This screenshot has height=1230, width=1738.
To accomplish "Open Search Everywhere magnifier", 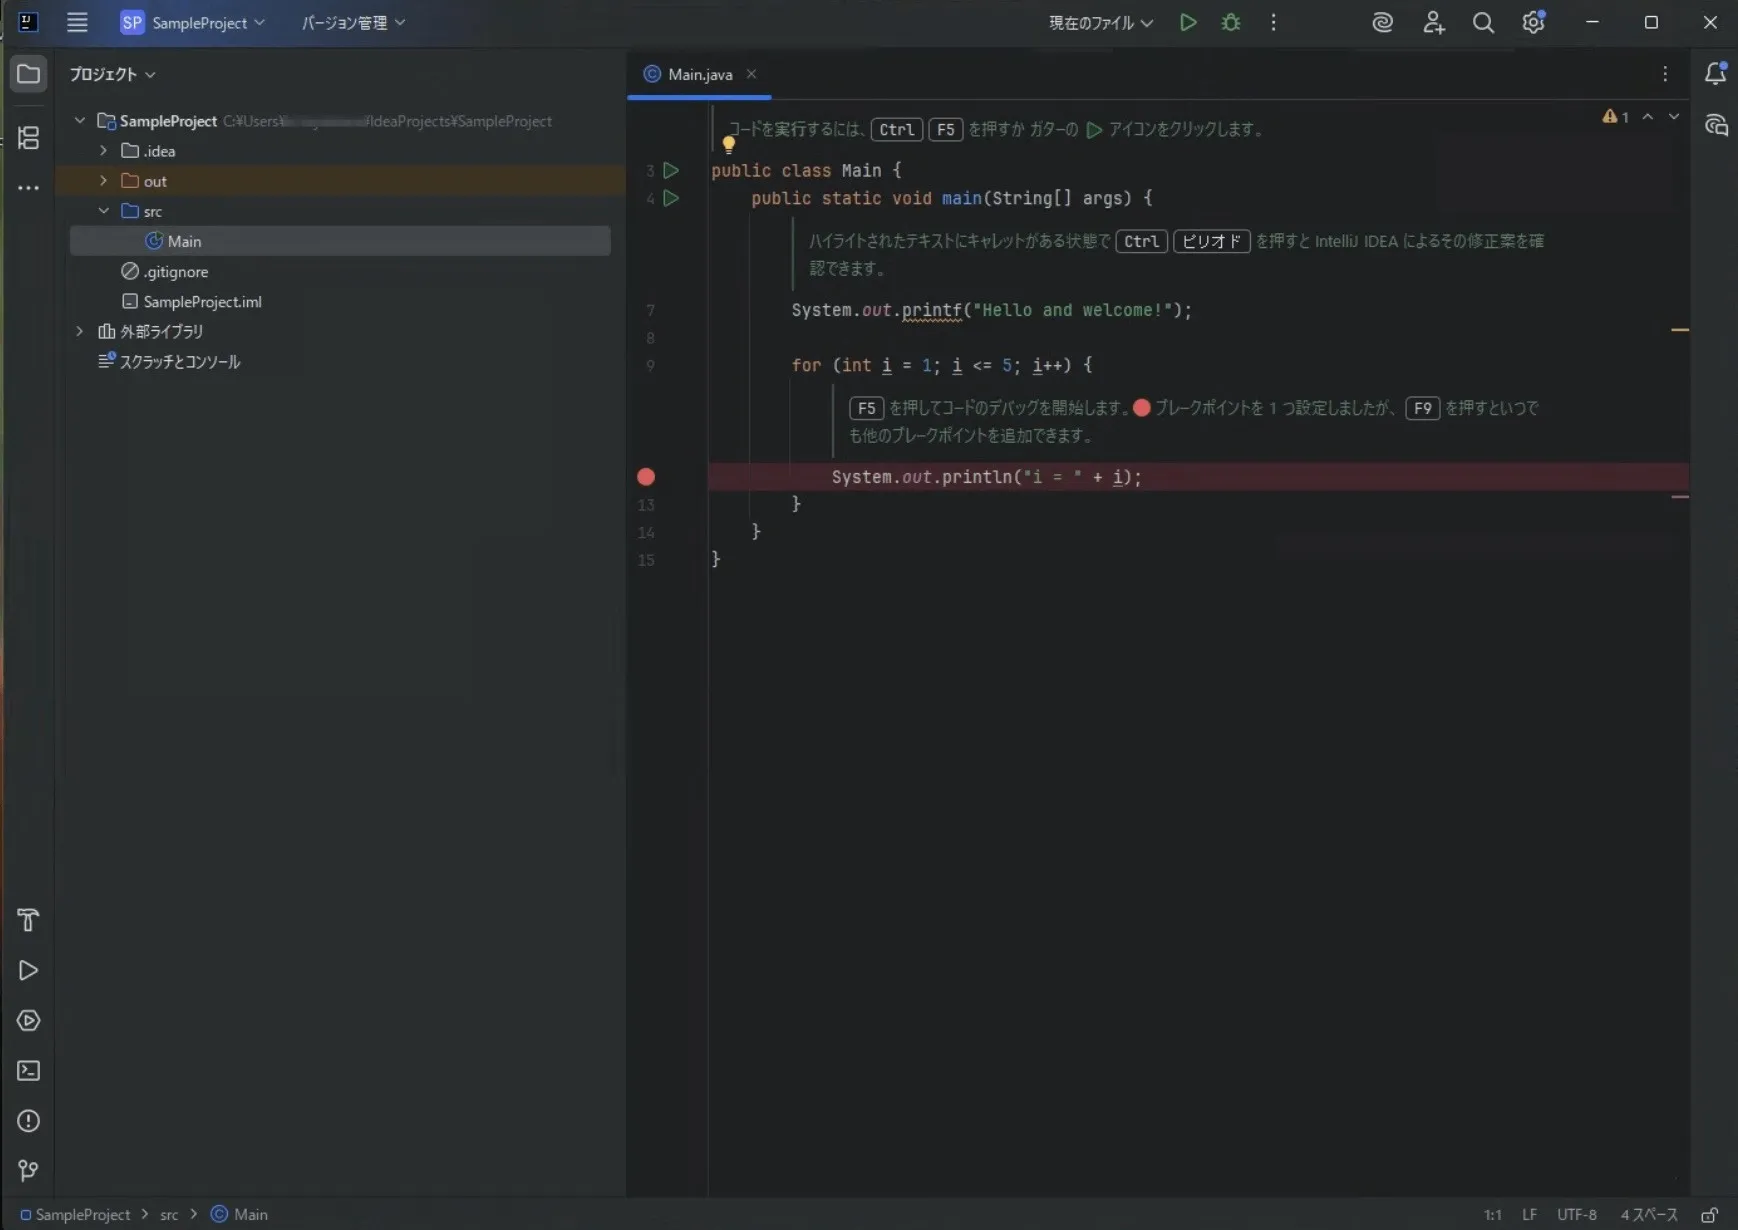I will (x=1483, y=22).
